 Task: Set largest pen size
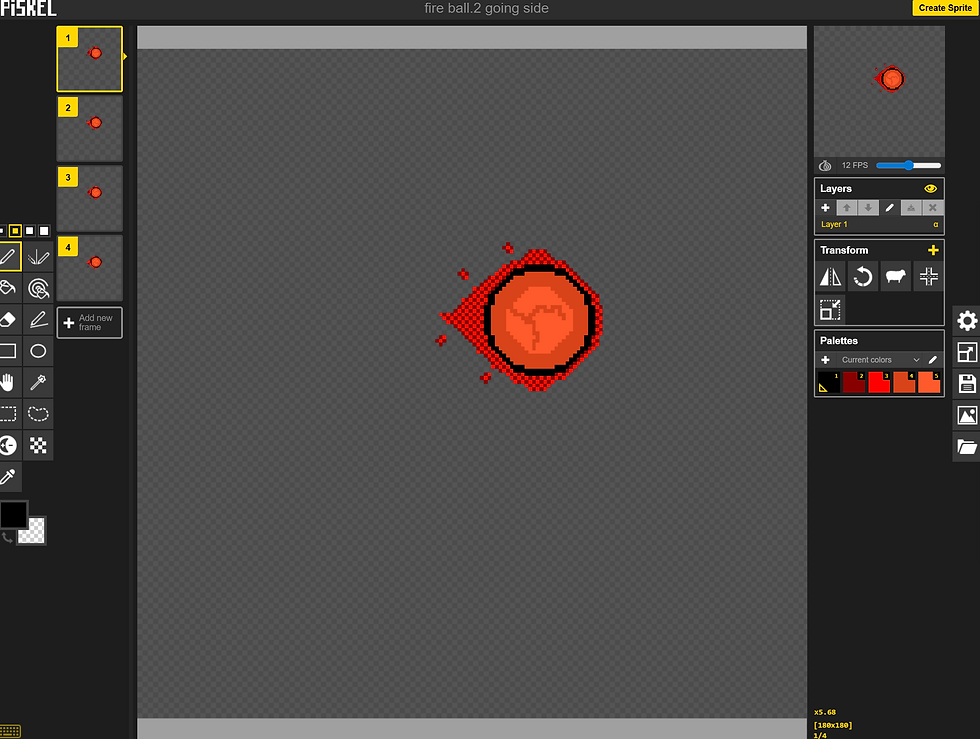point(44,231)
